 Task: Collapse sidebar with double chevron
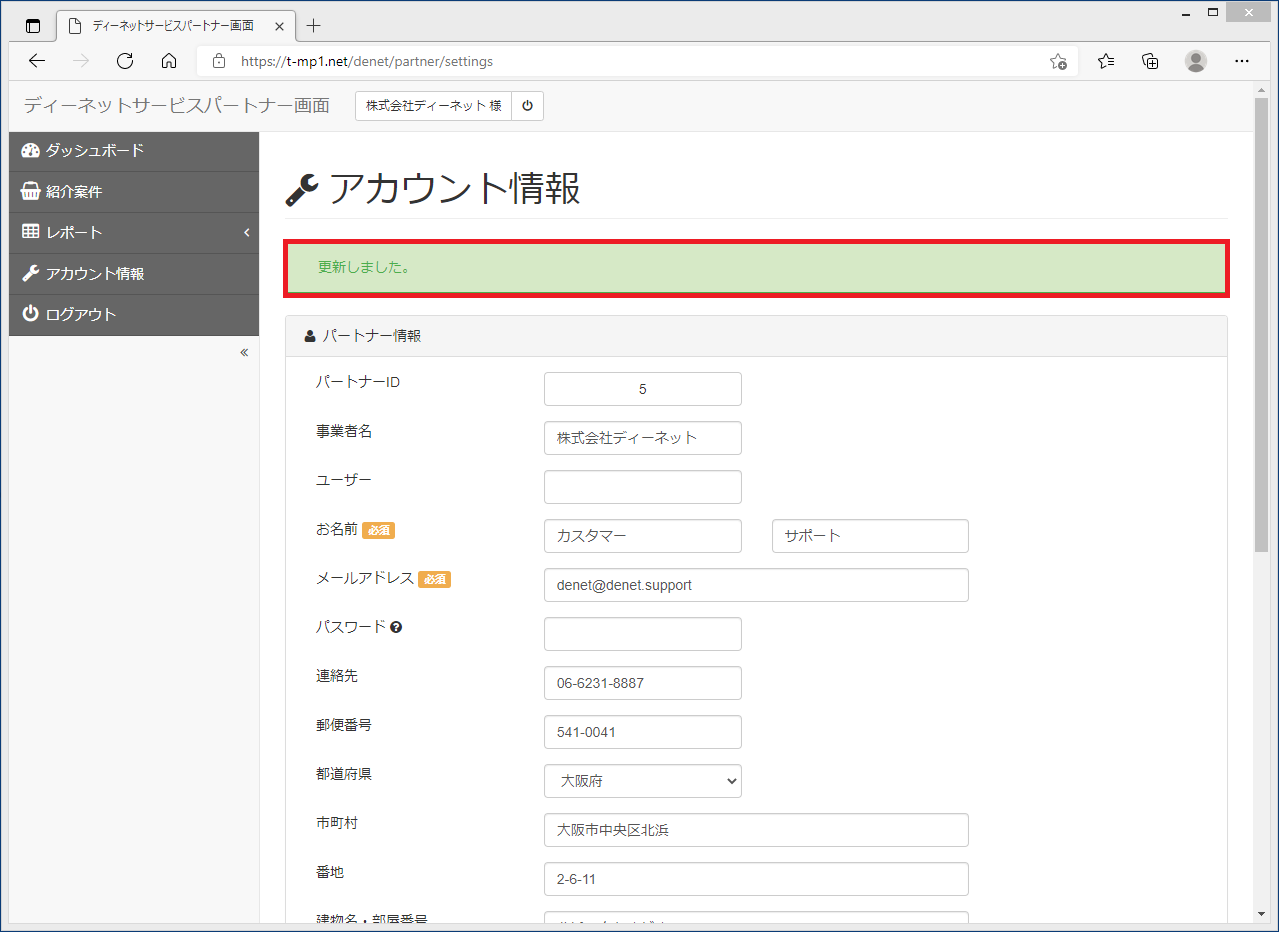click(x=244, y=352)
